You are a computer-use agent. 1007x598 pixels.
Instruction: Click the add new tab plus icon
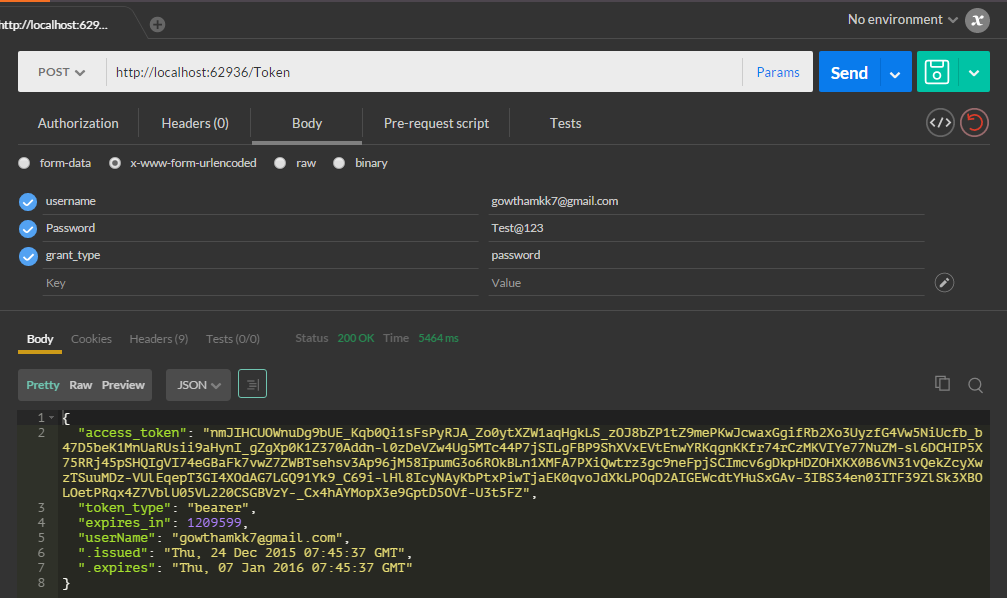[157, 24]
